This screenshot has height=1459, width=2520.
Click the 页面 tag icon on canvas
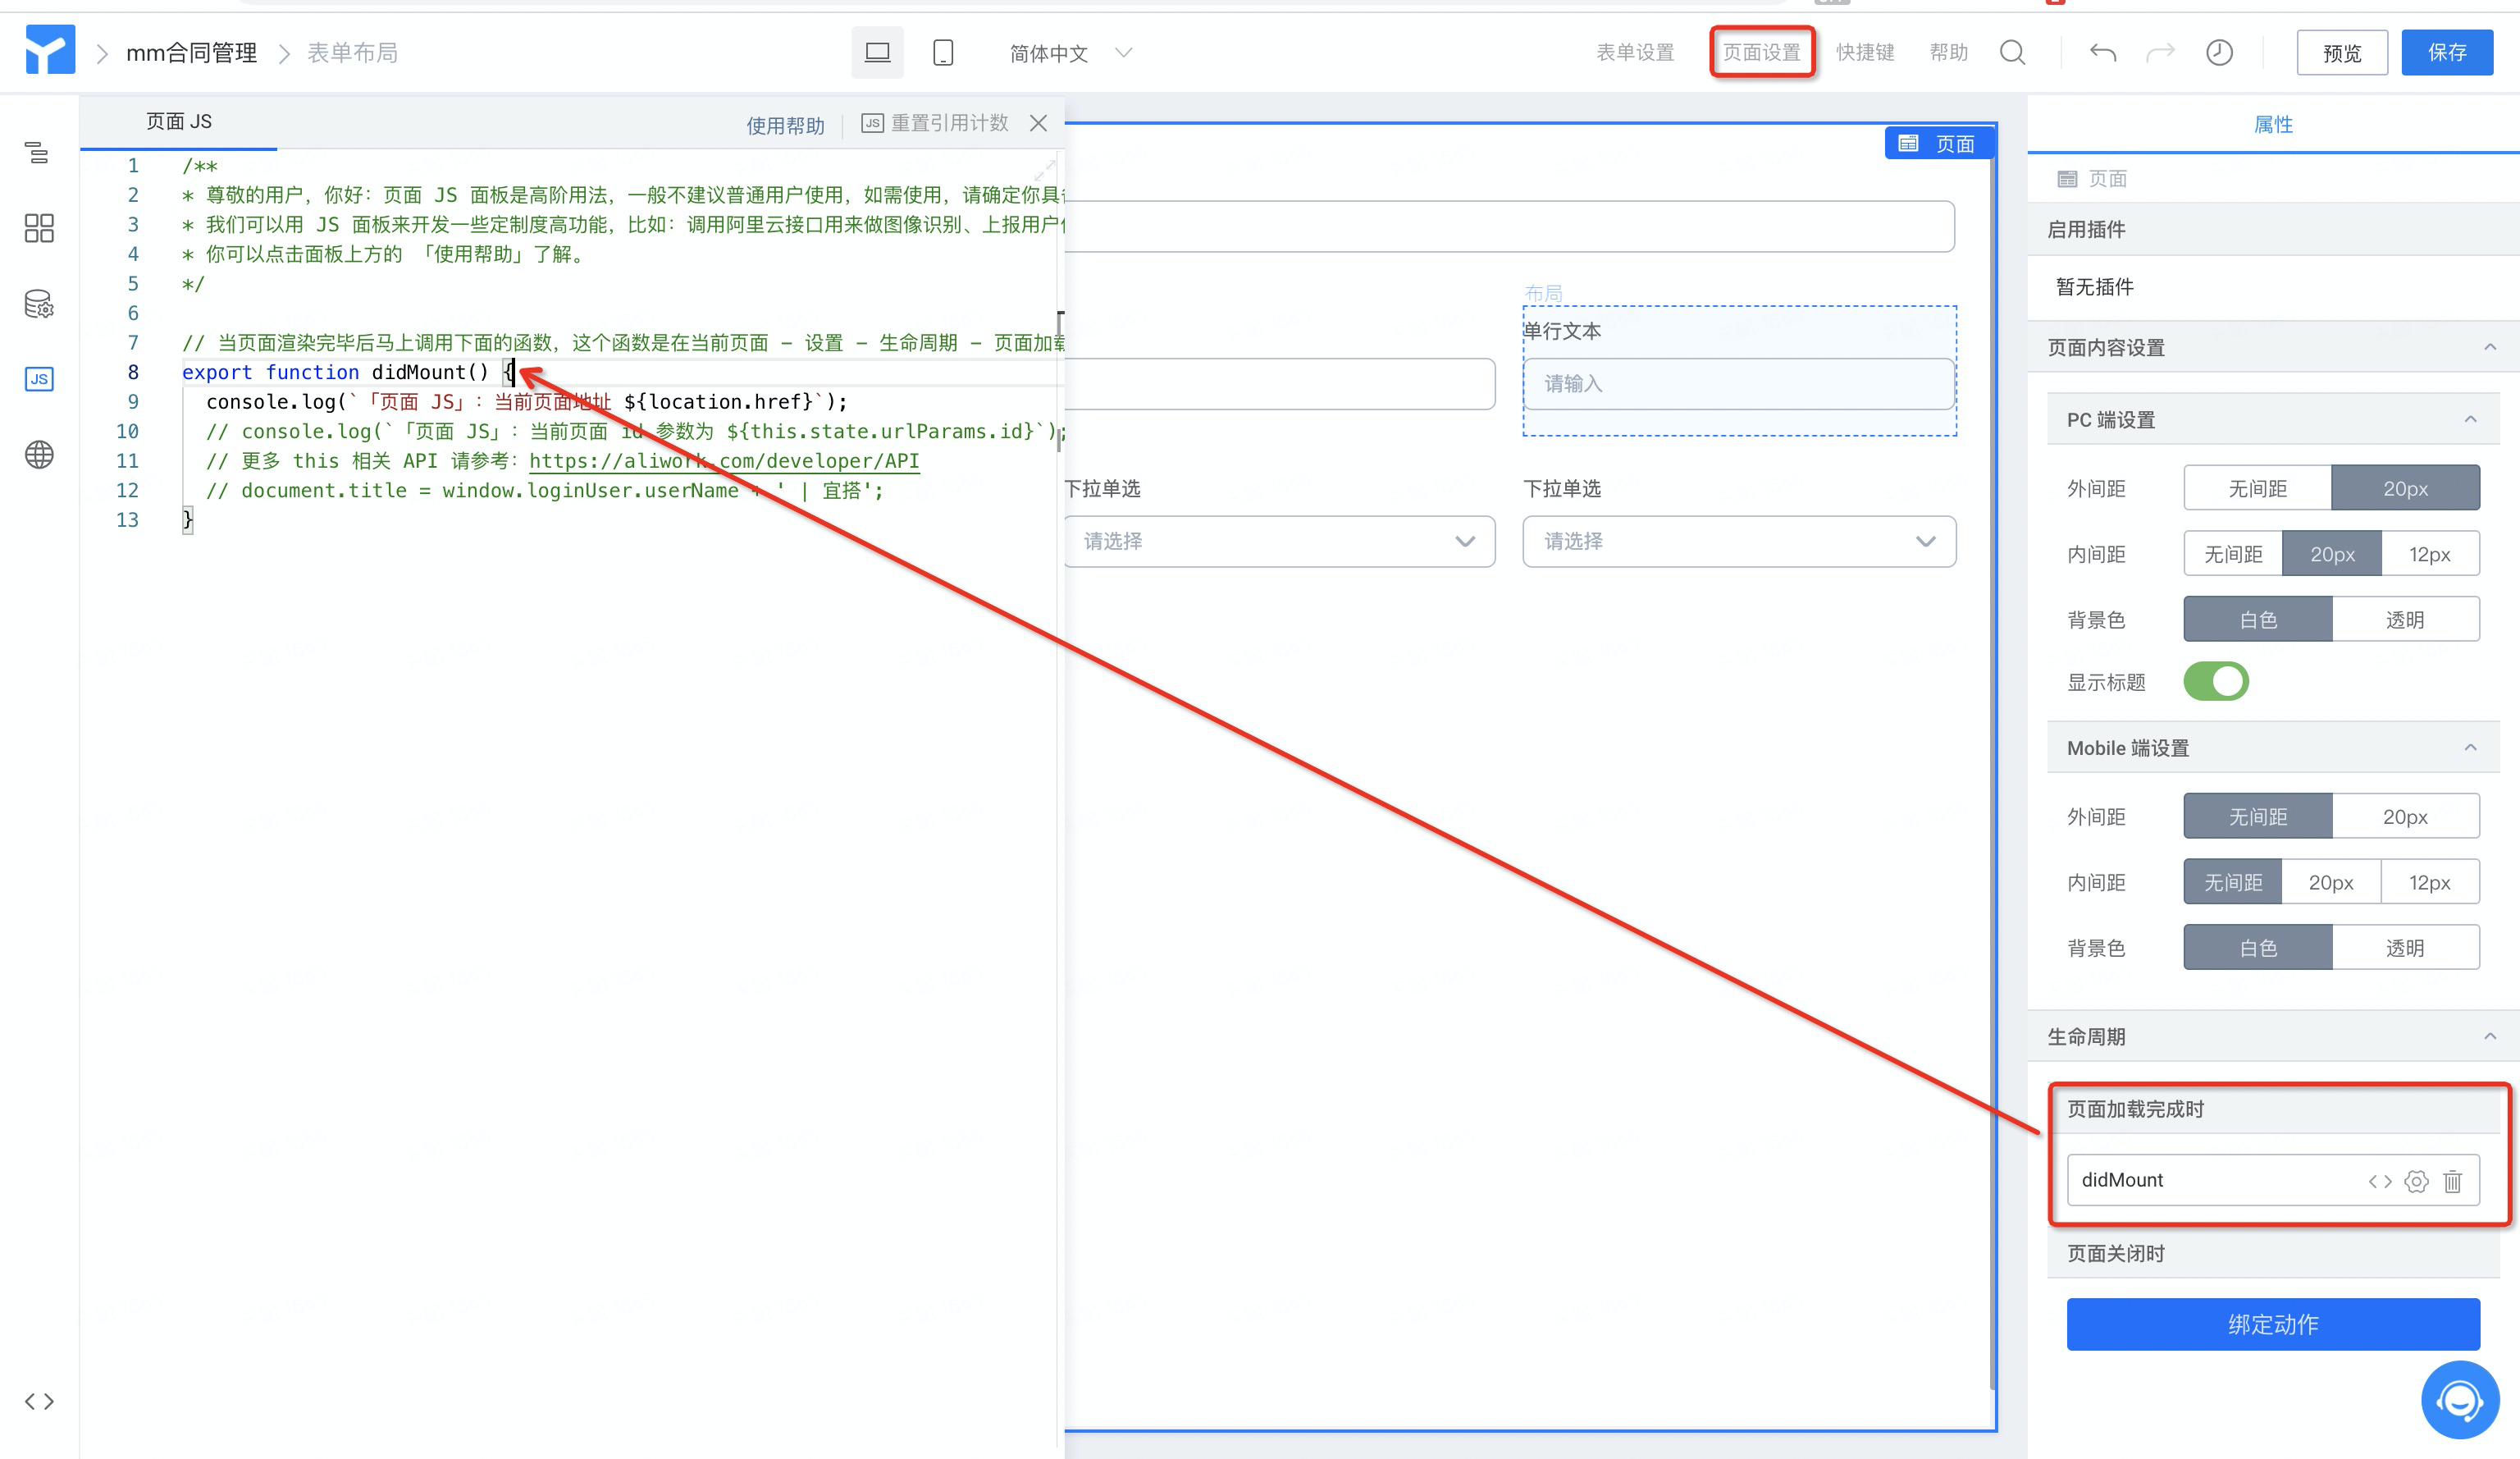(x=1908, y=143)
